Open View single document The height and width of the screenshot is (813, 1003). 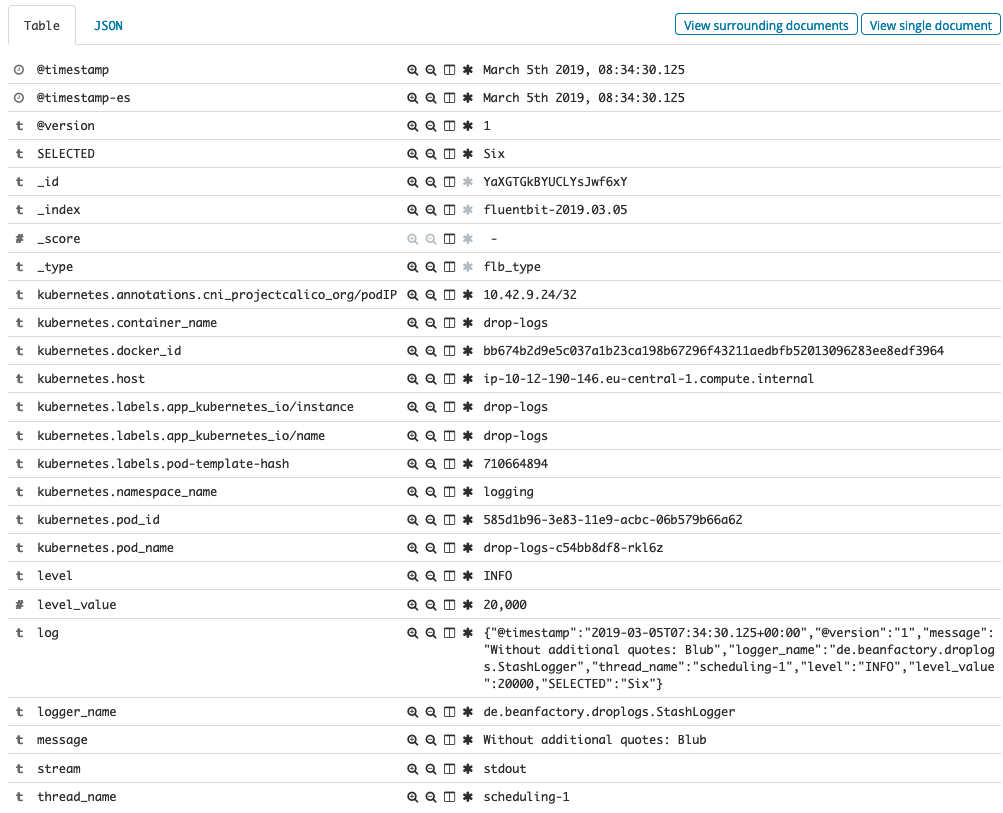(x=930, y=26)
